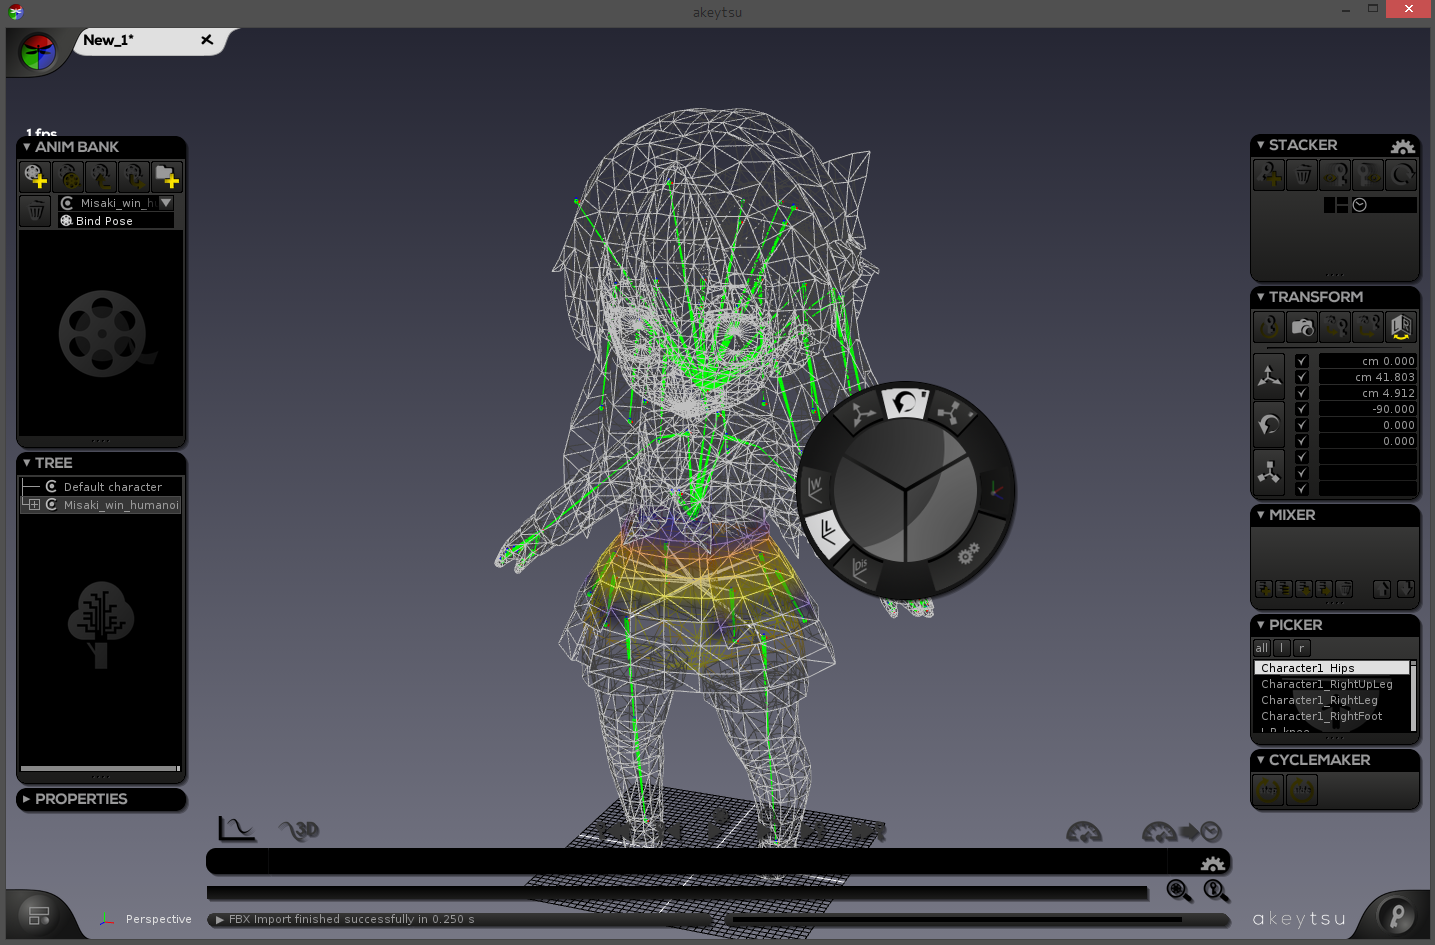
Task: Select the rotate icon in Transform
Action: pyautogui.click(x=1269, y=424)
